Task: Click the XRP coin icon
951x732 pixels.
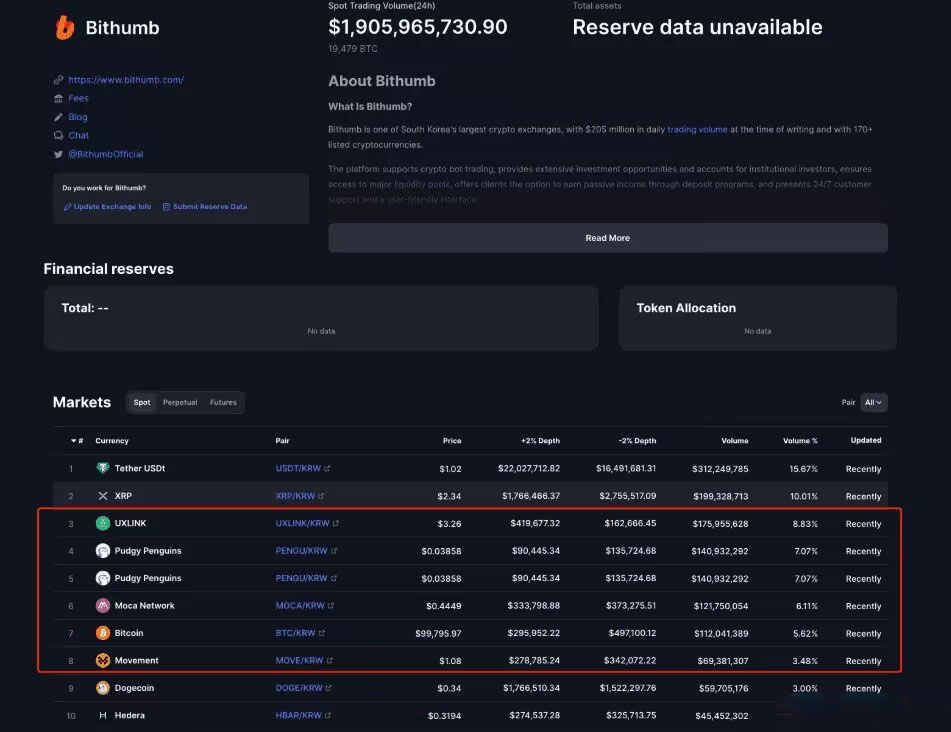Action: [x=102, y=496]
